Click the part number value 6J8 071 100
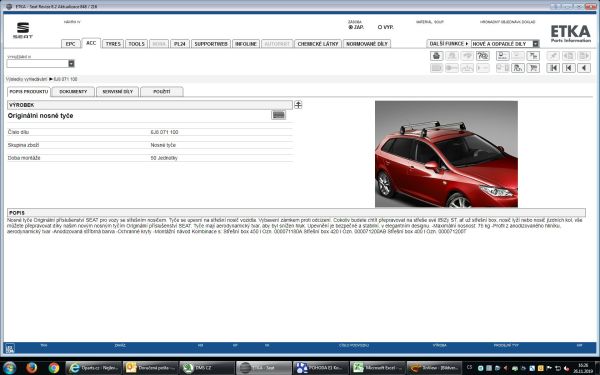 (x=164, y=132)
